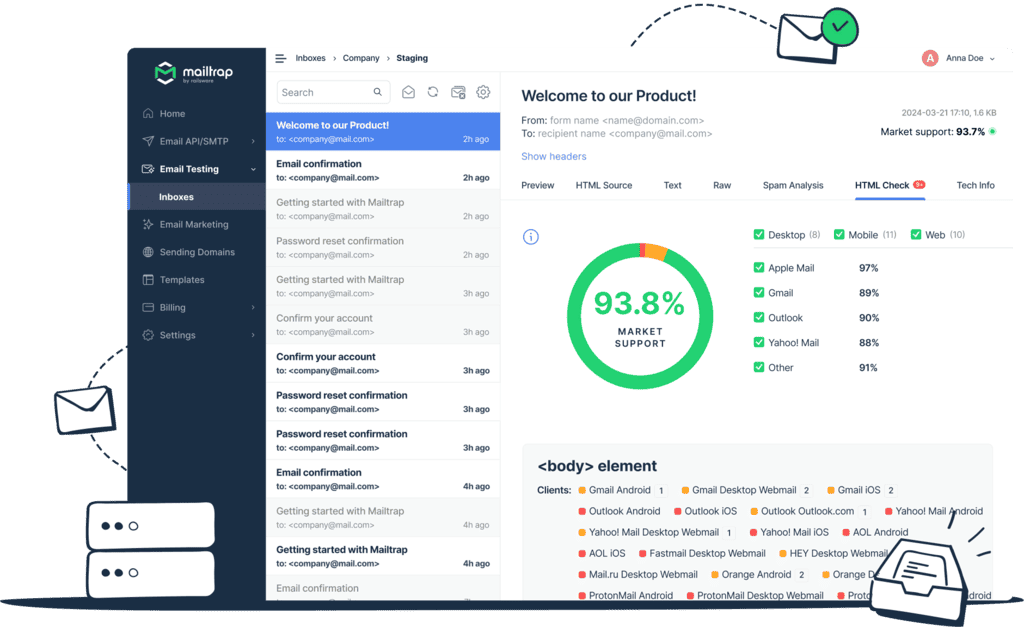Collapse the Email Testing section chevron
The width and height of the screenshot is (1024, 627).
pyautogui.click(x=253, y=169)
